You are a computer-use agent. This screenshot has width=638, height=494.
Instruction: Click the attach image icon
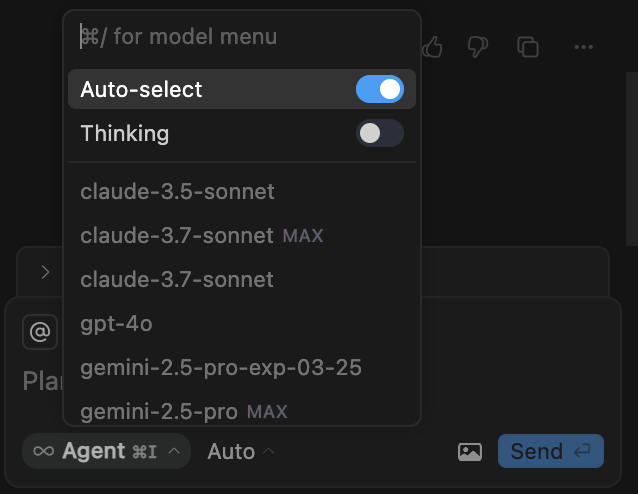pyautogui.click(x=470, y=451)
